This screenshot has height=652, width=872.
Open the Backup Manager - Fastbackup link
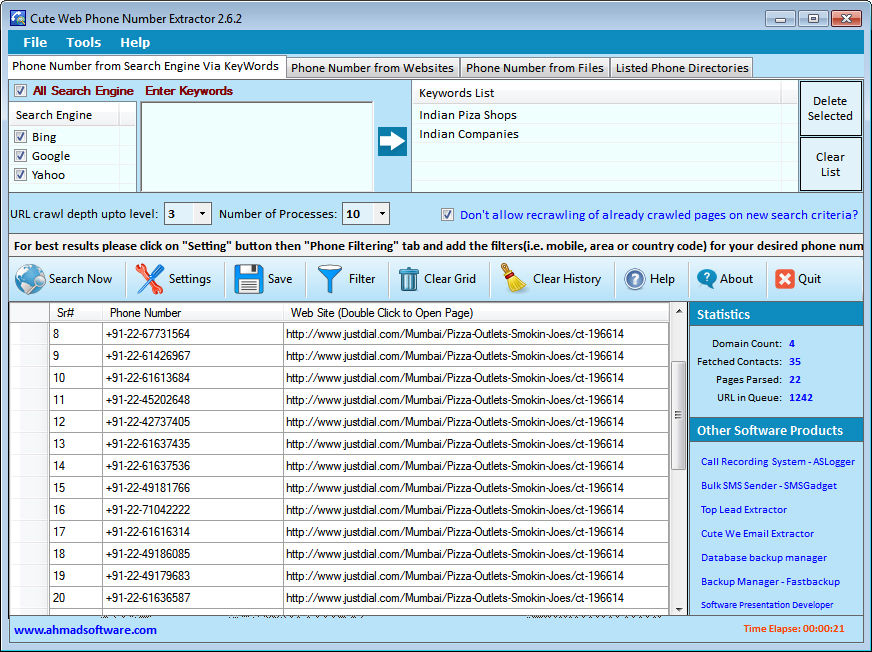[770, 581]
